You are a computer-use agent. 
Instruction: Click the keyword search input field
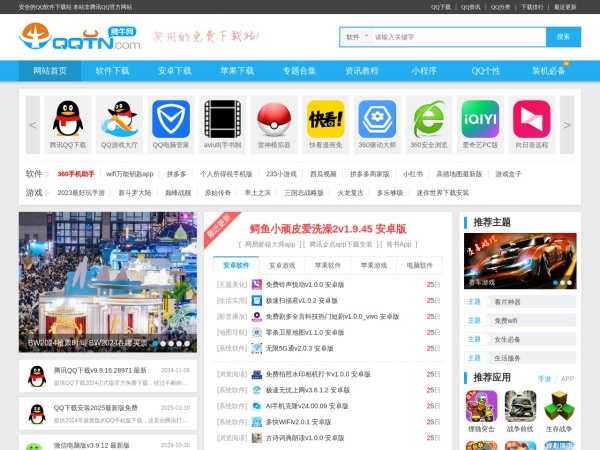tap(459, 37)
